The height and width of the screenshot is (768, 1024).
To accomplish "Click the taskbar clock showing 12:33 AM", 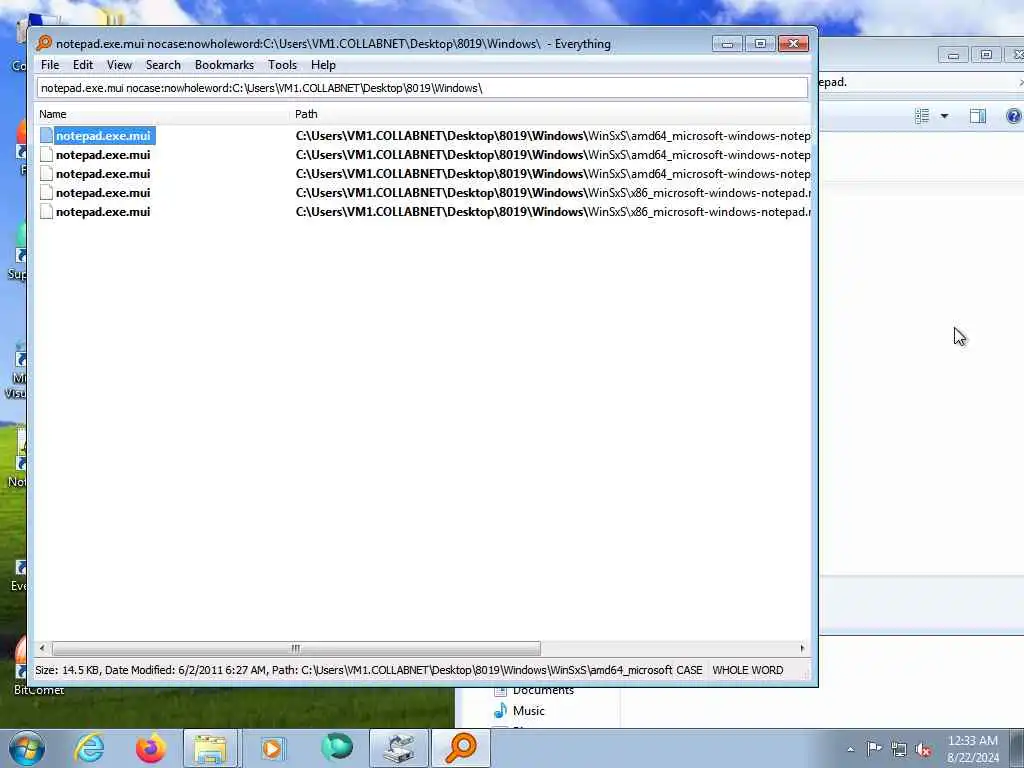I will [973, 748].
